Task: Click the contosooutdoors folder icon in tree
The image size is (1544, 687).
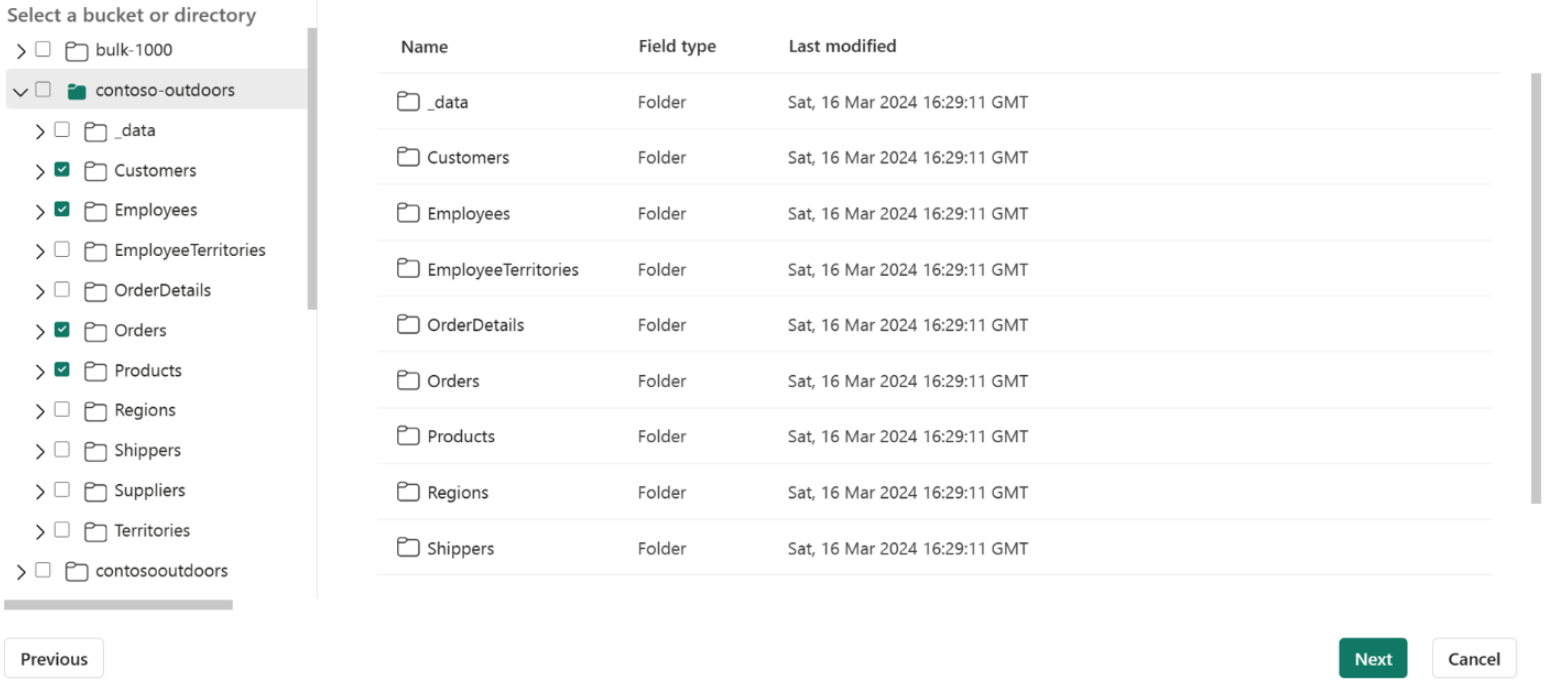Action: click(76, 571)
